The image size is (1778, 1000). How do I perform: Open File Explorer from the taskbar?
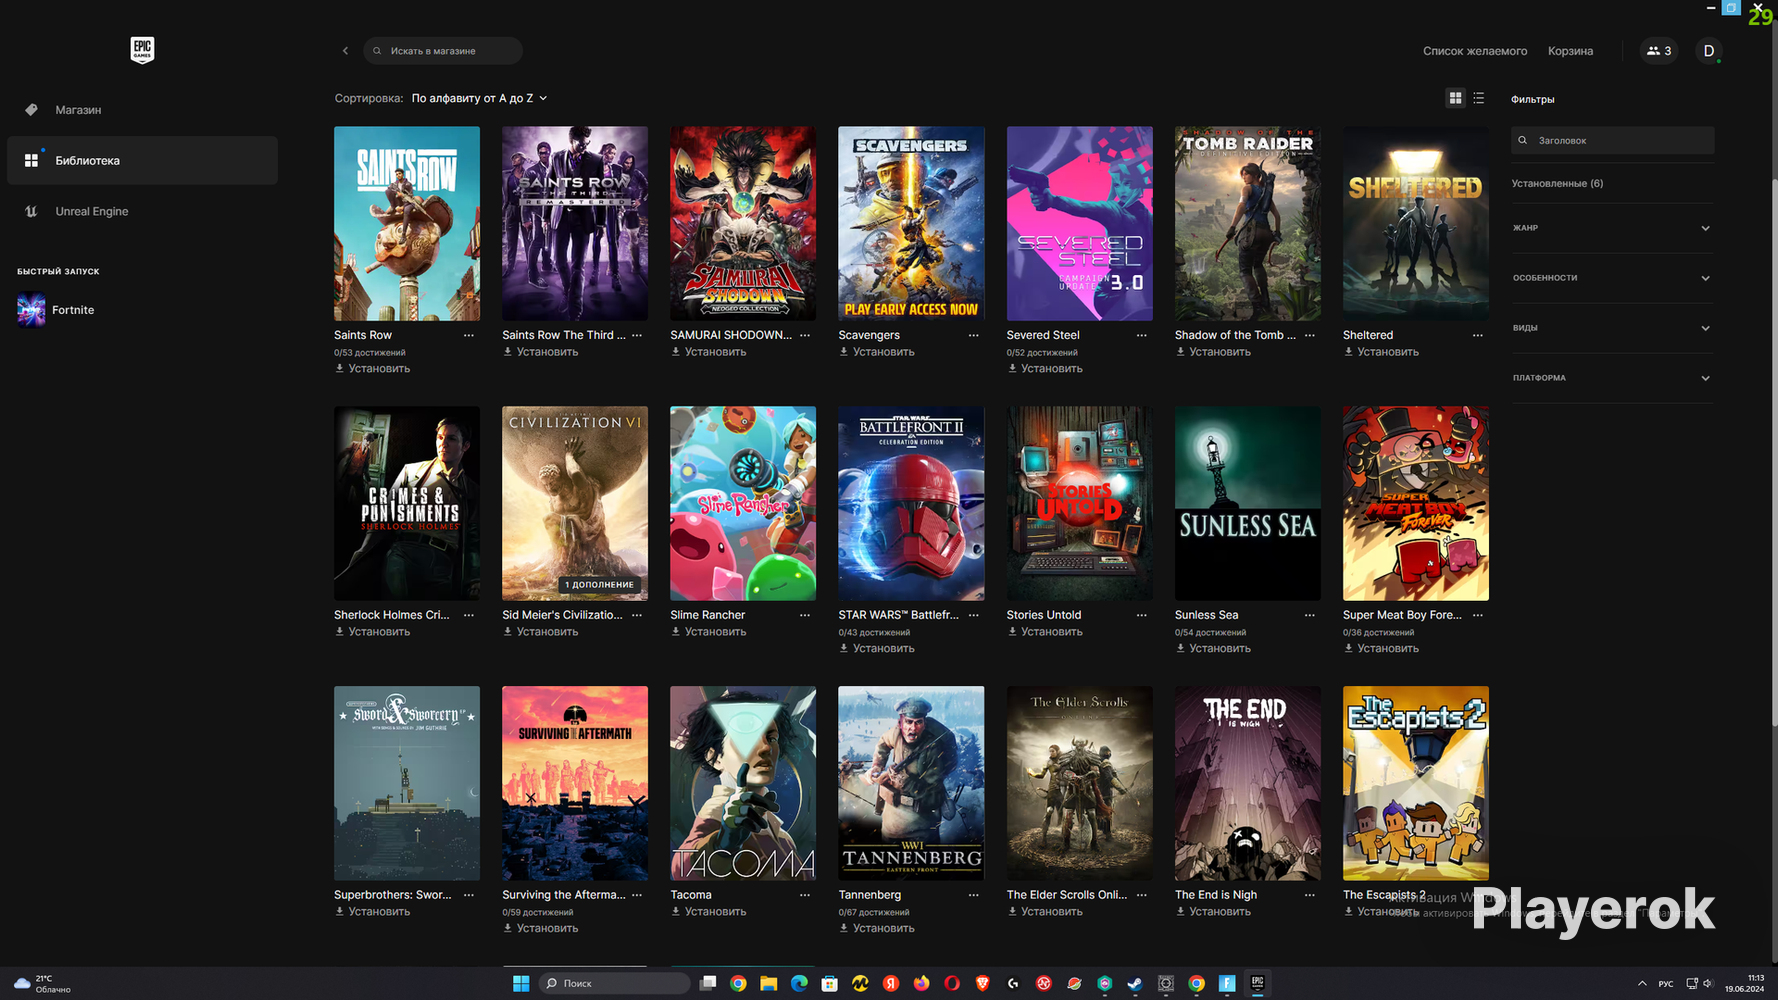point(768,983)
